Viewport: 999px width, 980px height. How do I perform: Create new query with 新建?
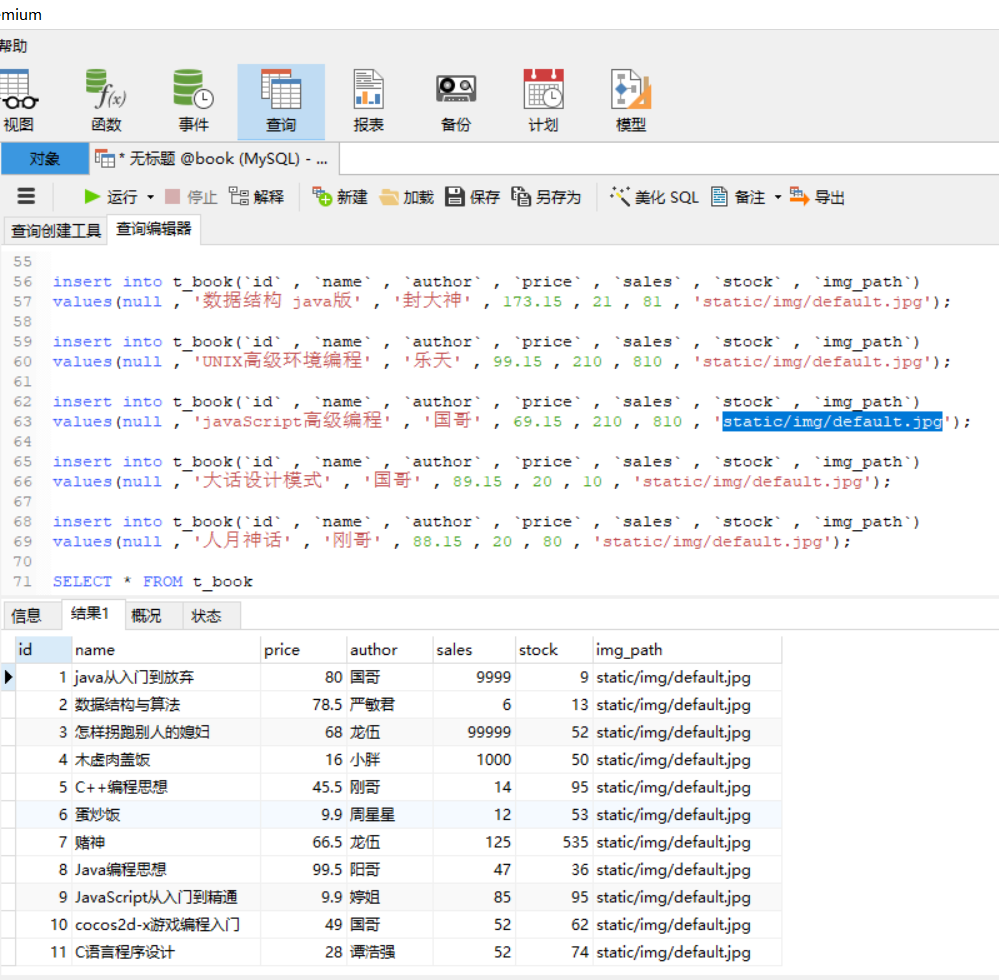[340, 197]
